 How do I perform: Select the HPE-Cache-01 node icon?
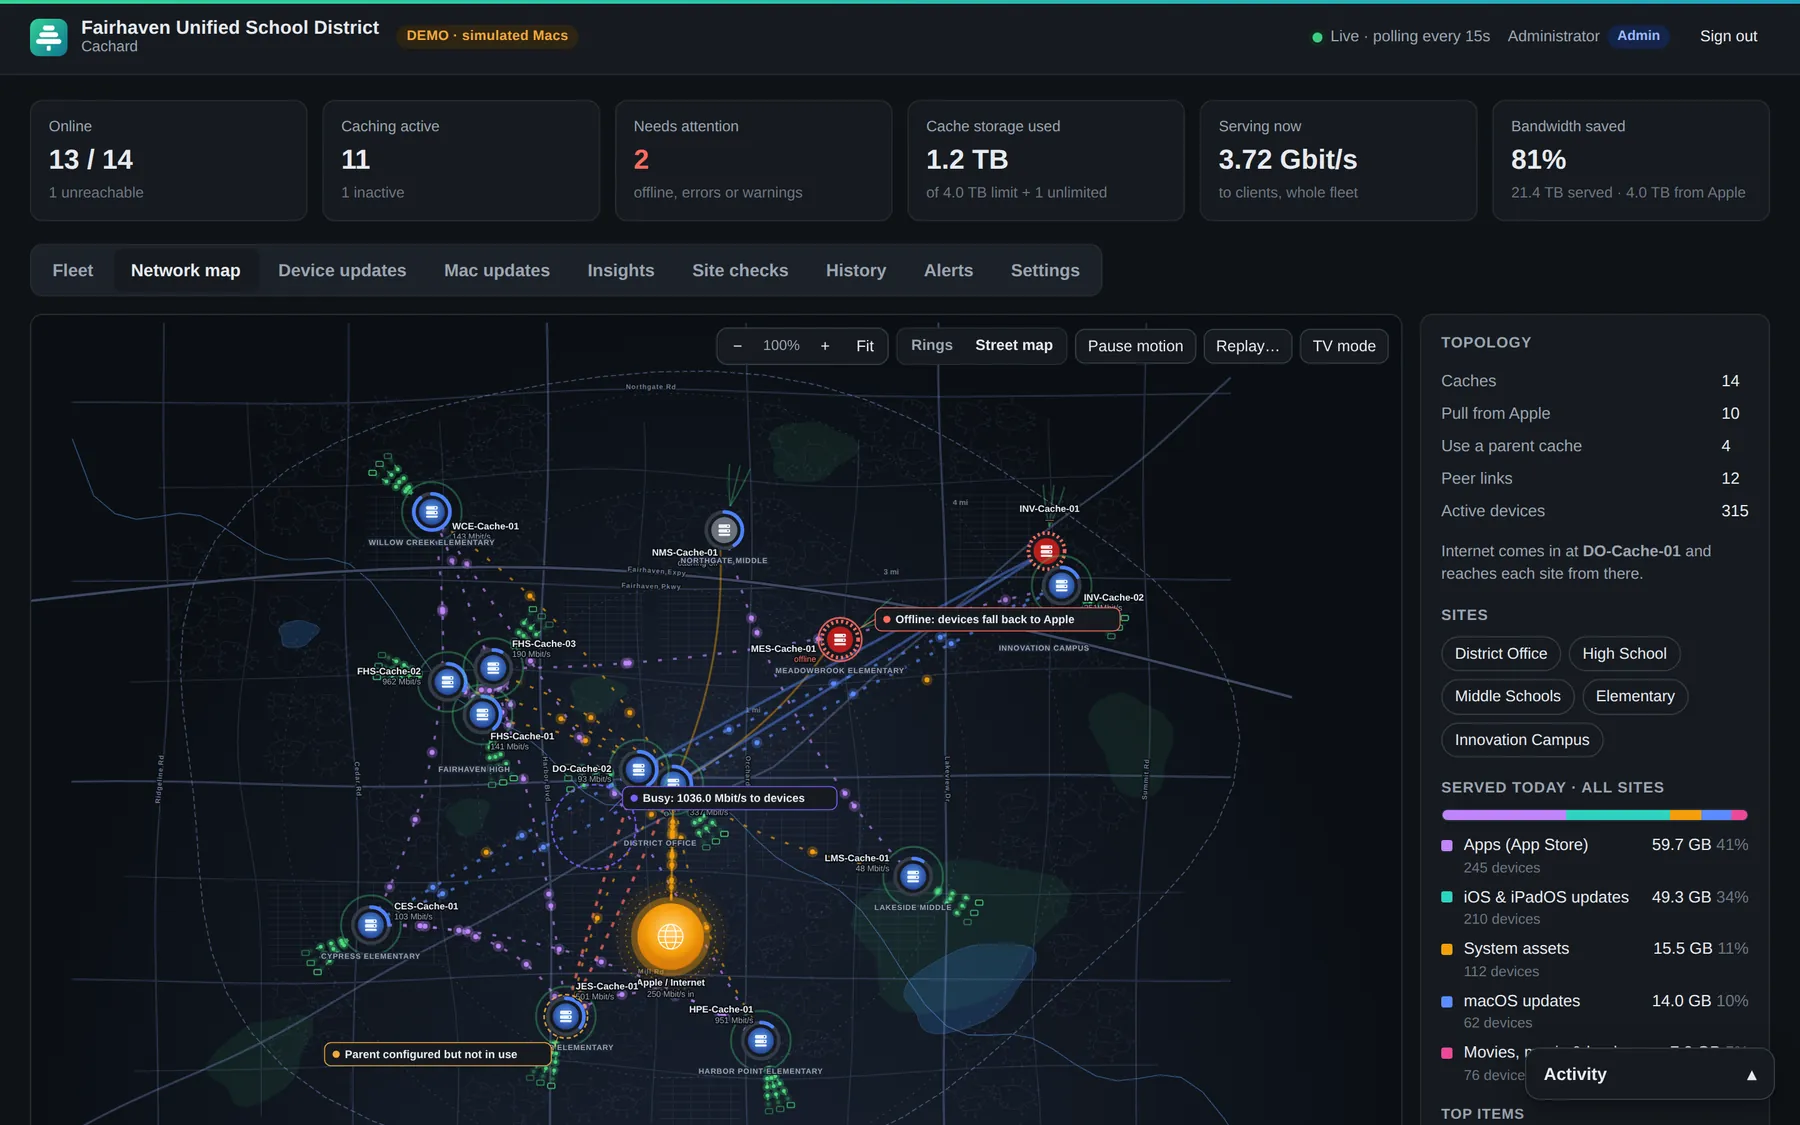pyautogui.click(x=760, y=1041)
